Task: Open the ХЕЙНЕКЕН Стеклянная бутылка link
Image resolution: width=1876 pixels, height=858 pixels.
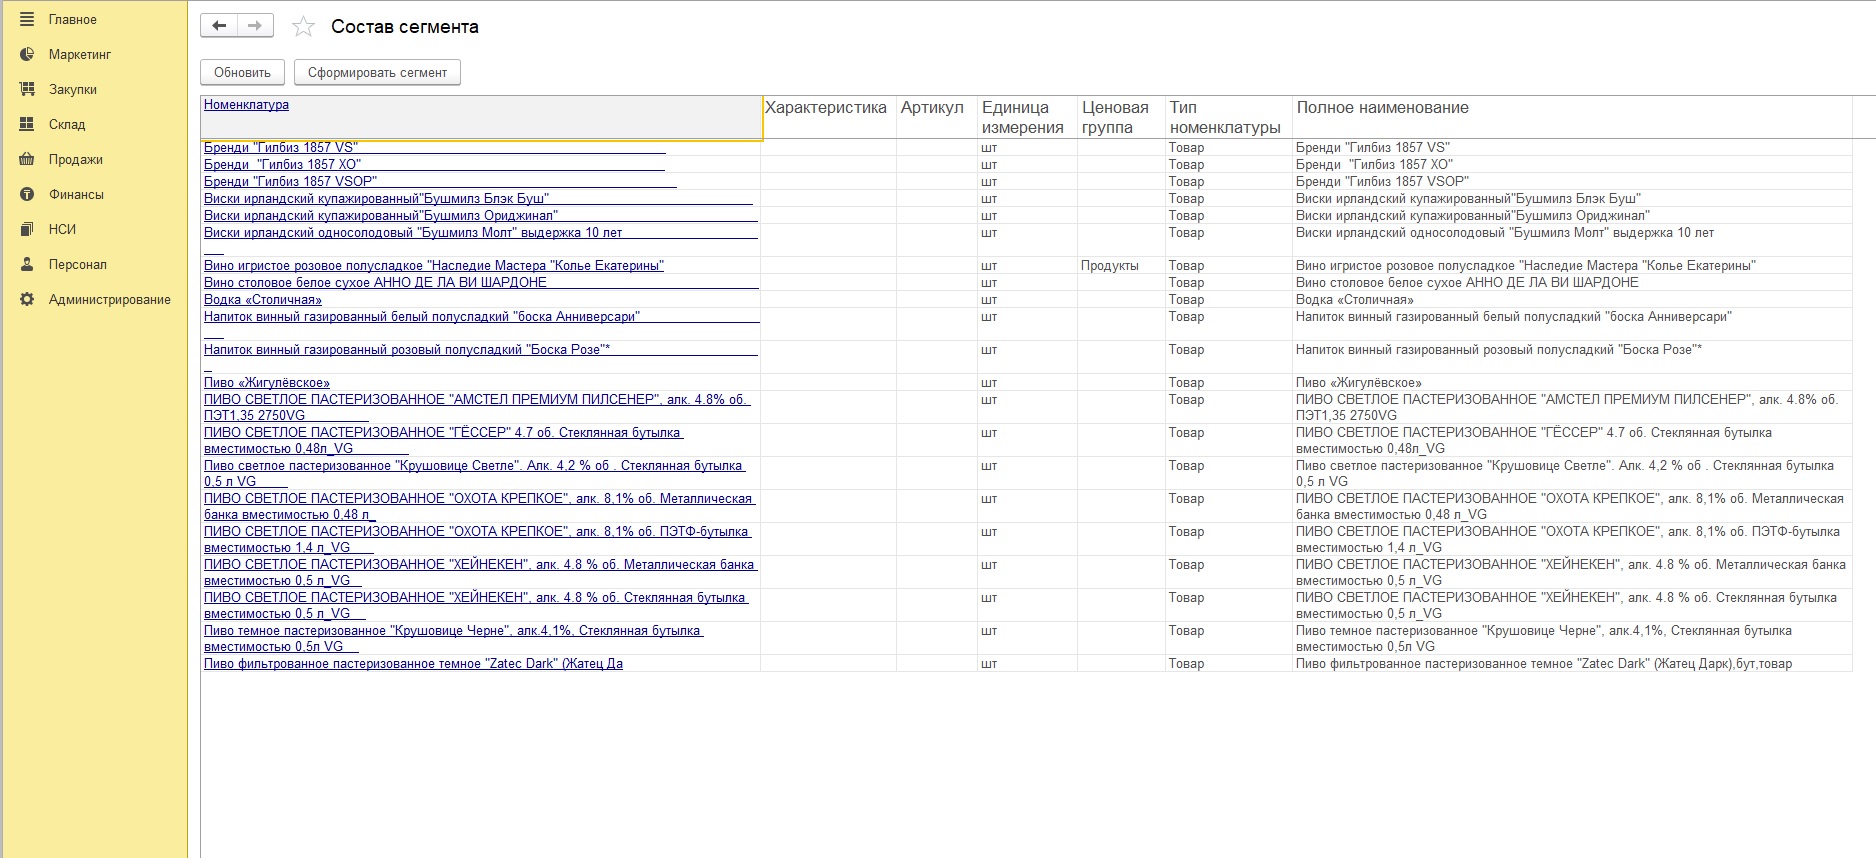Action: (x=476, y=605)
